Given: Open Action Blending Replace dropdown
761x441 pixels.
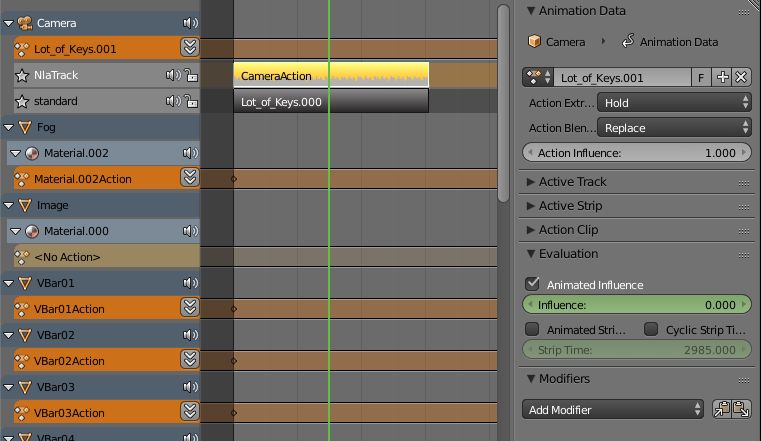Looking at the screenshot, I should (674, 128).
